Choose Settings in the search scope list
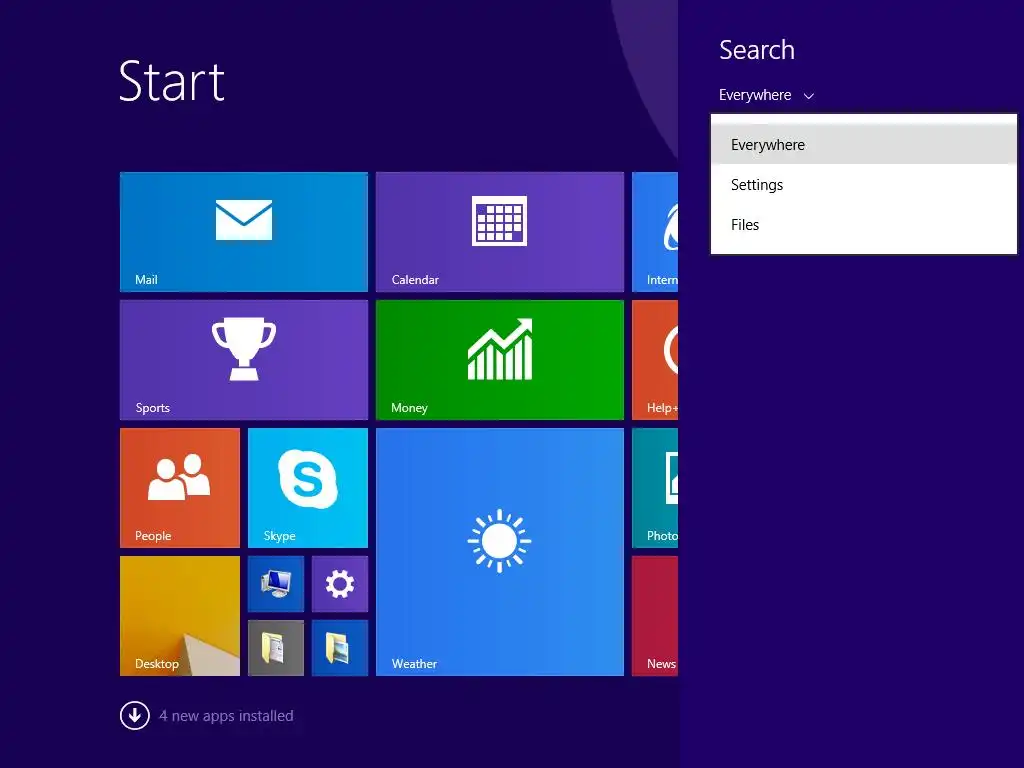The height and width of the screenshot is (768, 1024). pyautogui.click(x=864, y=185)
